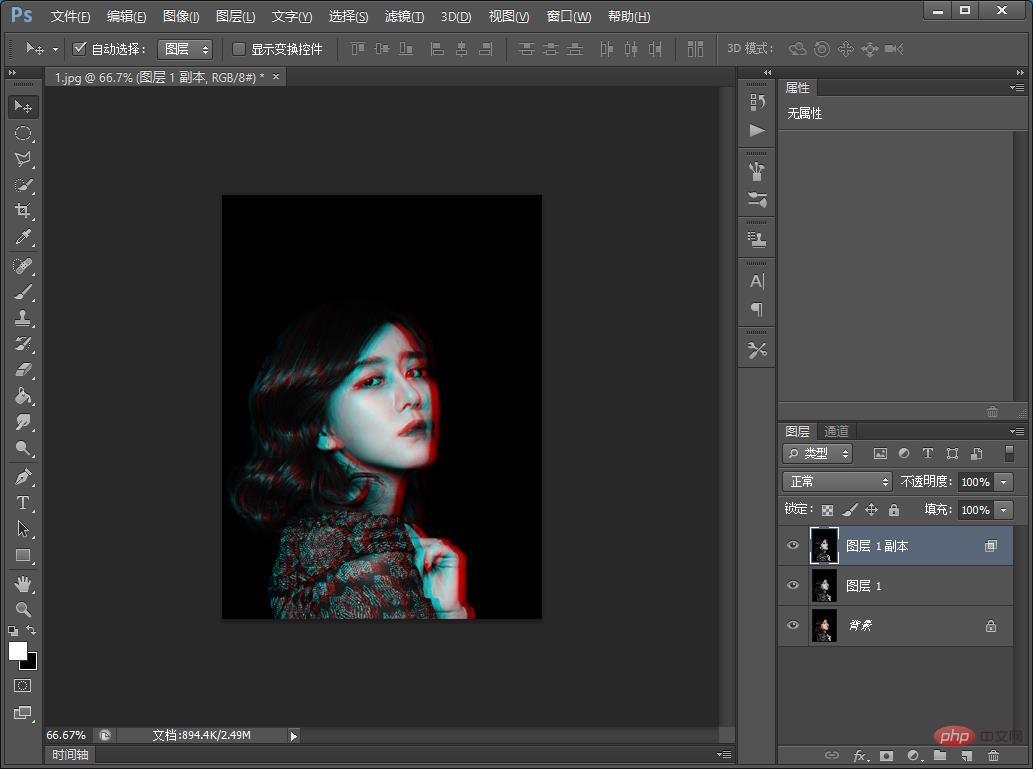Screen dimensions: 1033x769
Task: Click the 时间轴 panel label
Action: click(x=70, y=755)
